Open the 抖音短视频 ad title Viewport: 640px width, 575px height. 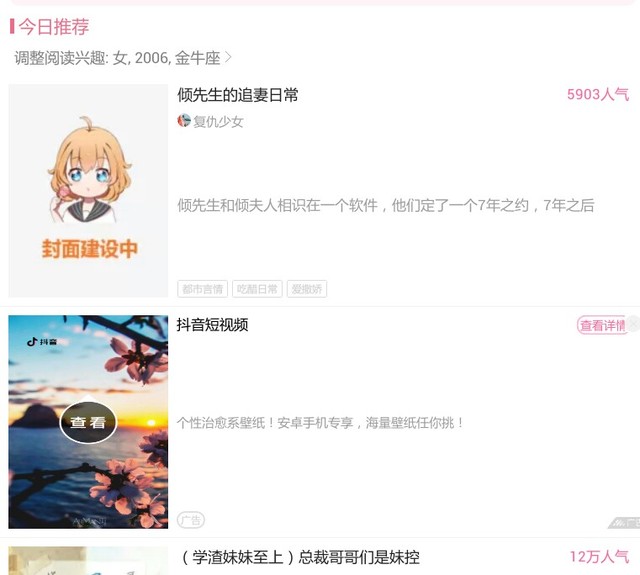tap(212, 325)
